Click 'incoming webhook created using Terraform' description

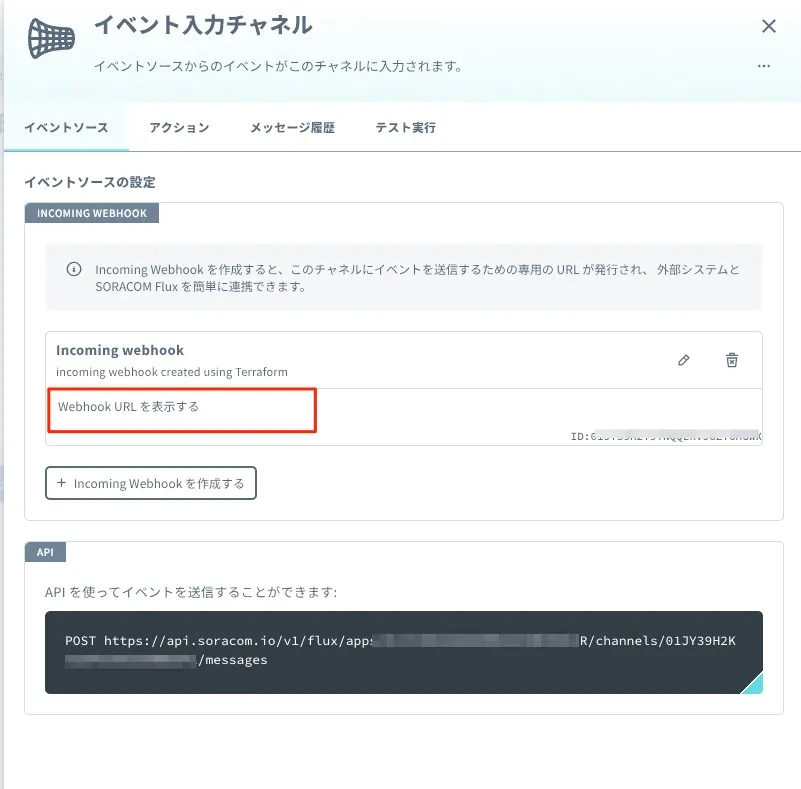pos(172,372)
